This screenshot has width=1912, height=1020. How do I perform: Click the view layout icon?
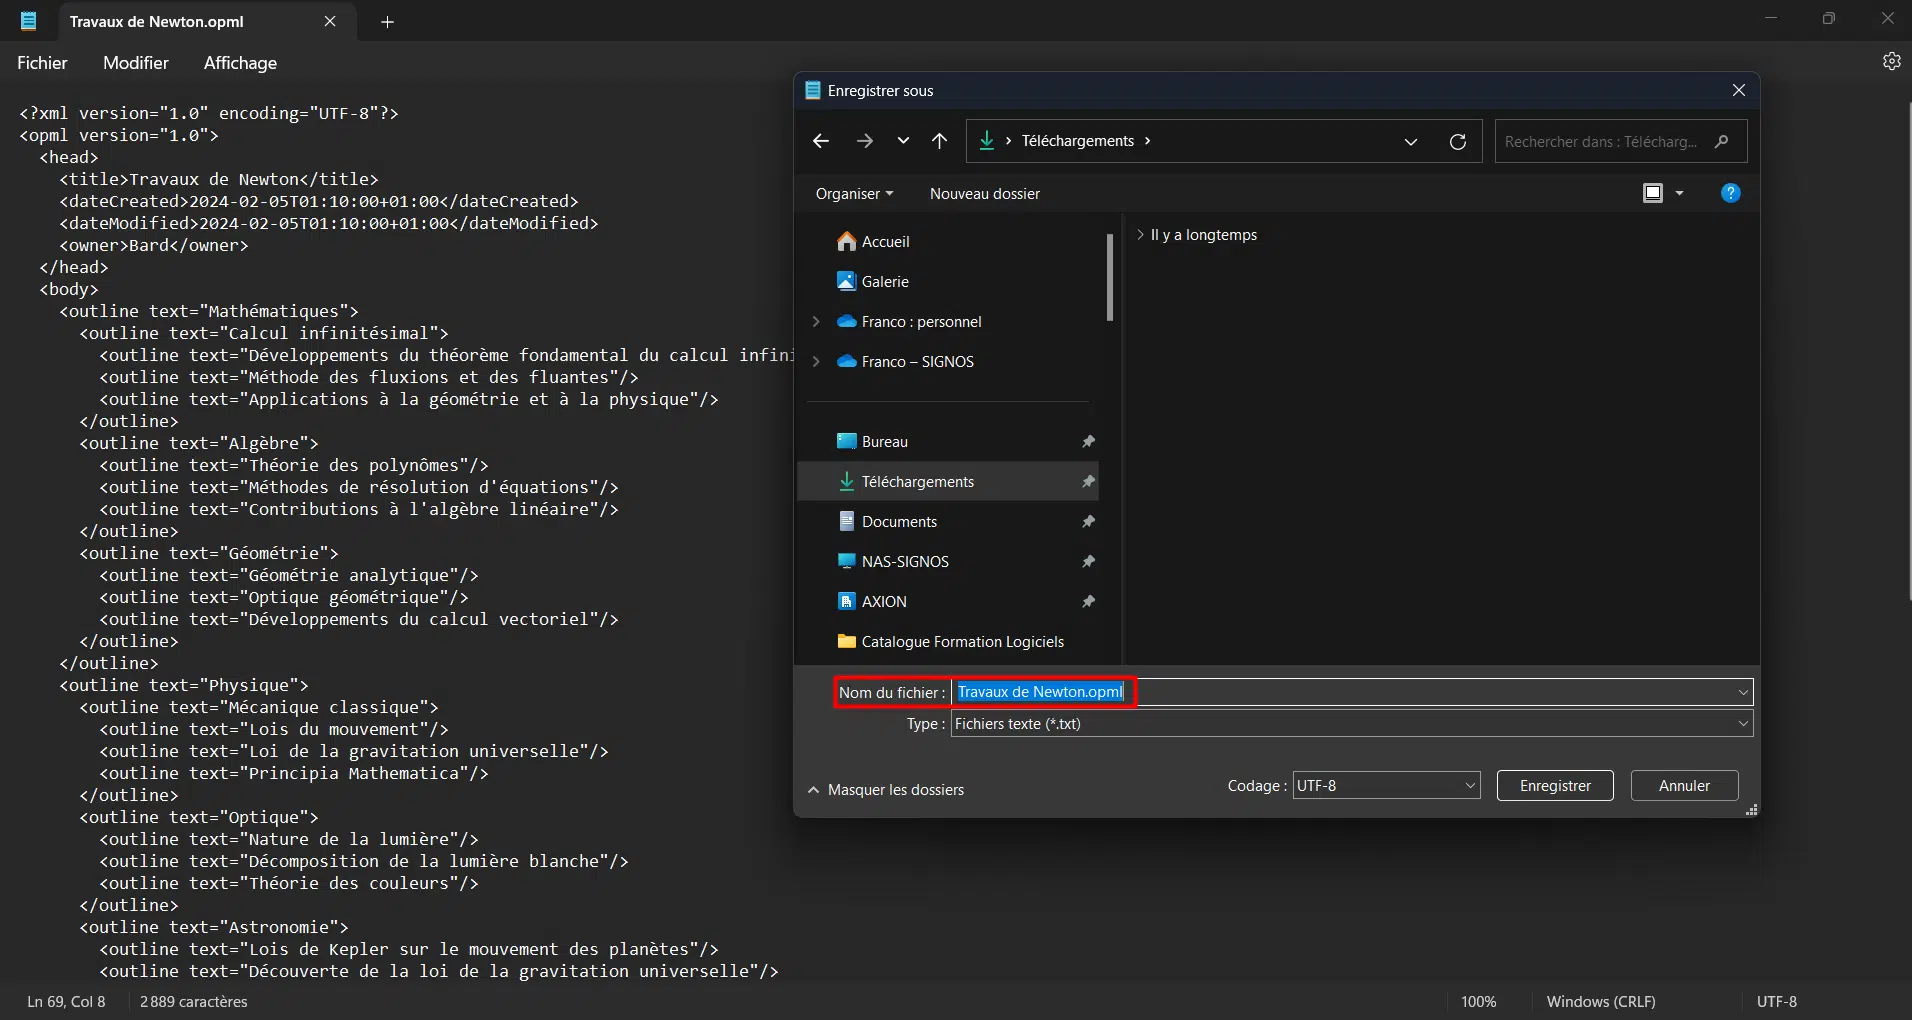point(1653,193)
